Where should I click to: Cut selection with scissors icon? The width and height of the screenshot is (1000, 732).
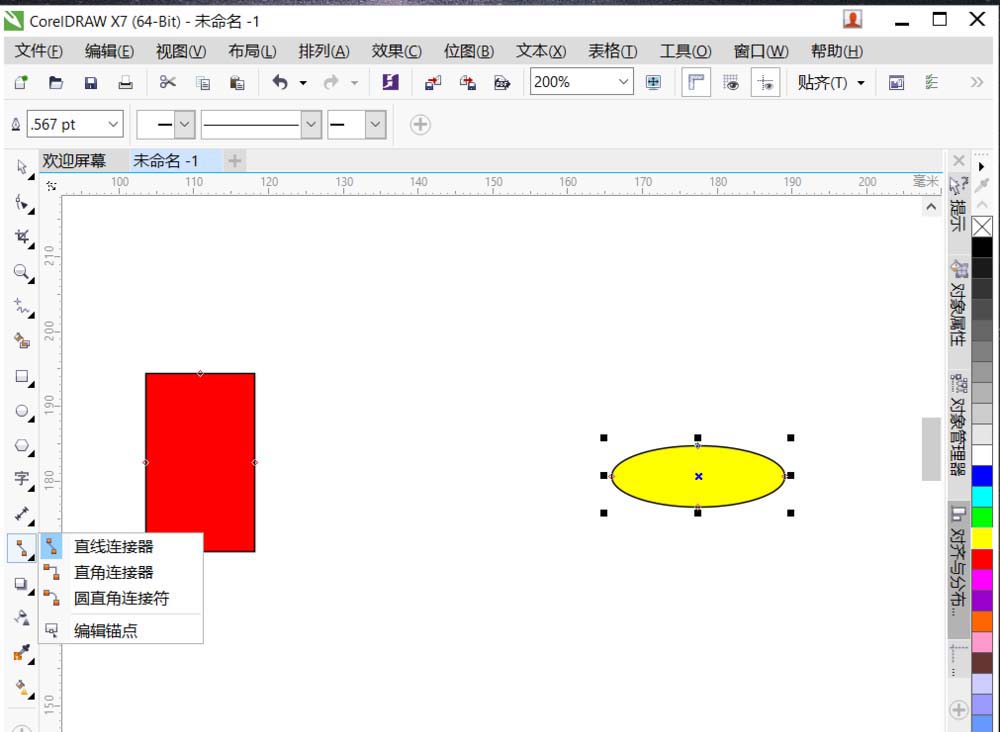[168, 82]
